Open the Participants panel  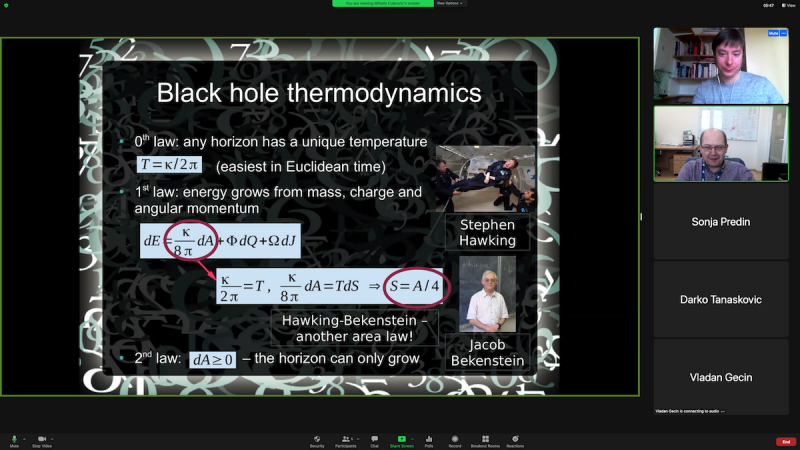345,441
